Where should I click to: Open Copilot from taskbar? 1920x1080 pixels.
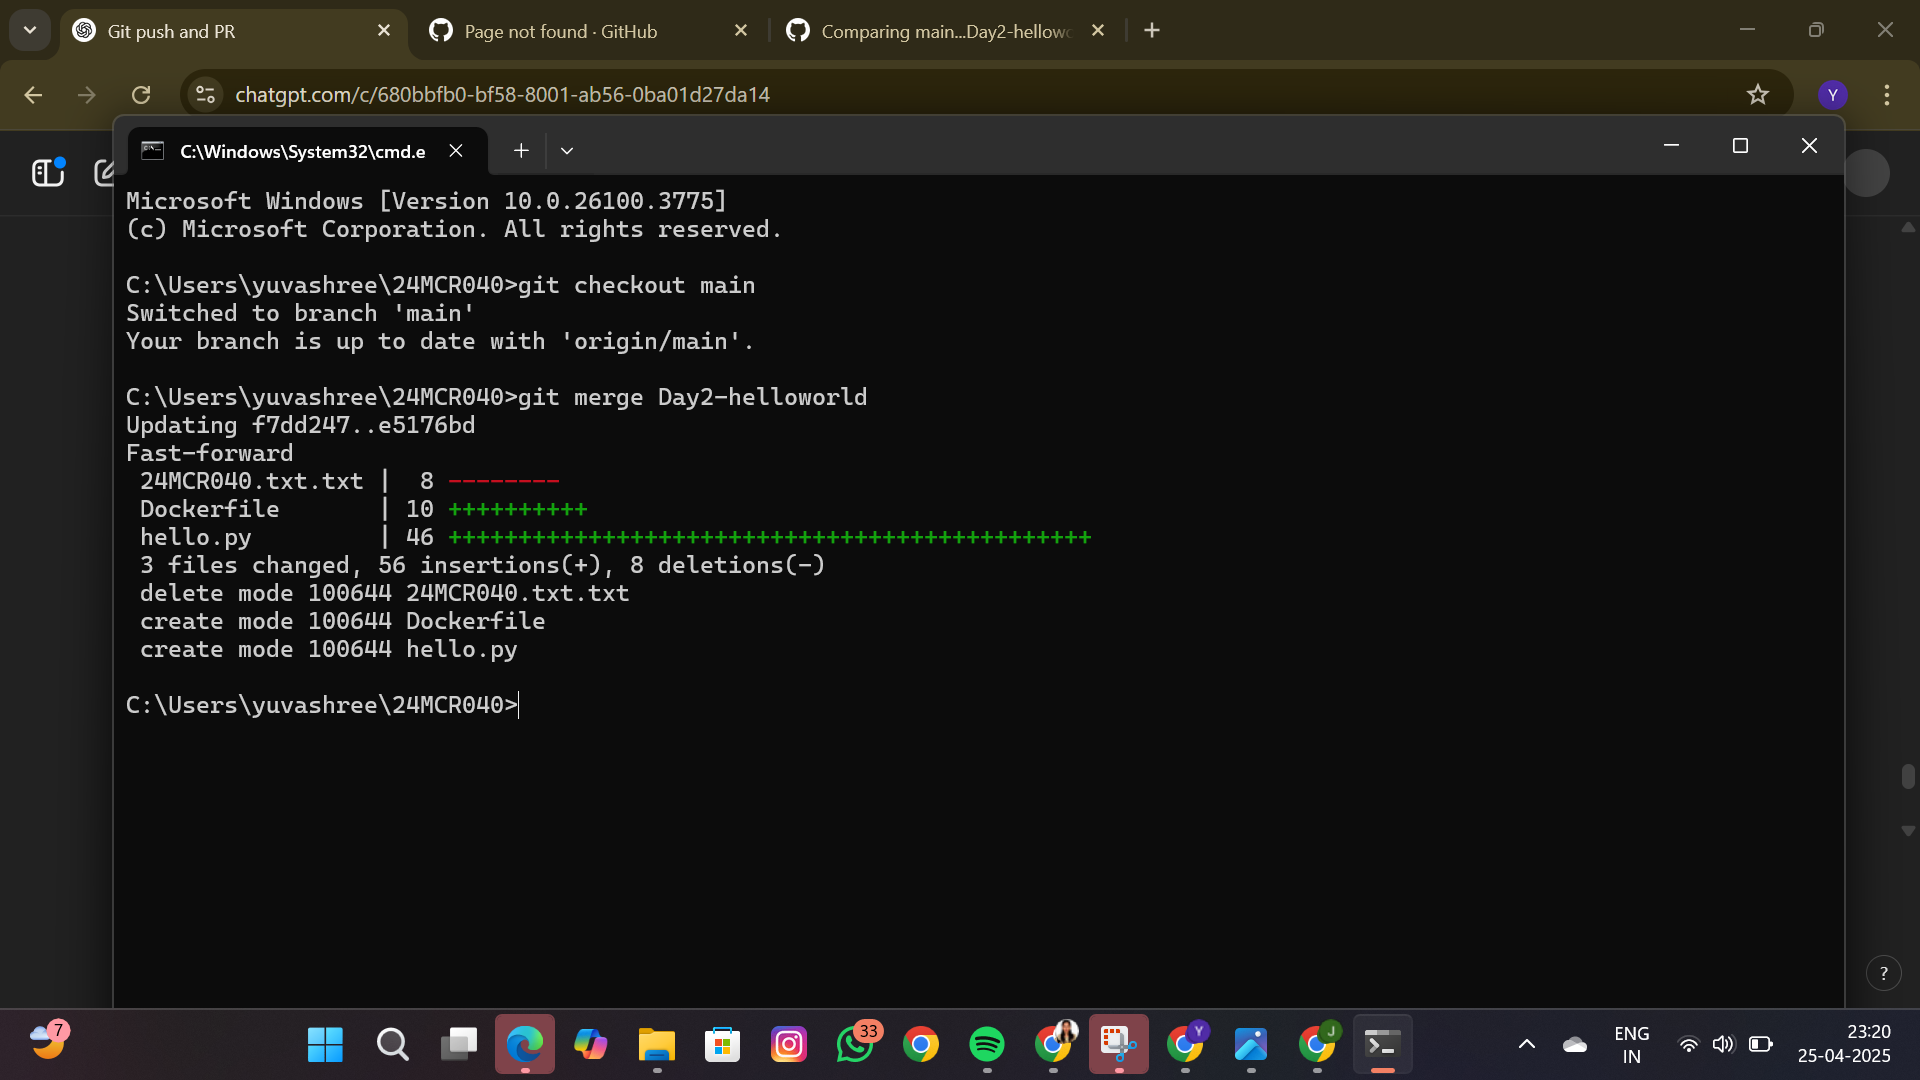click(x=590, y=1045)
